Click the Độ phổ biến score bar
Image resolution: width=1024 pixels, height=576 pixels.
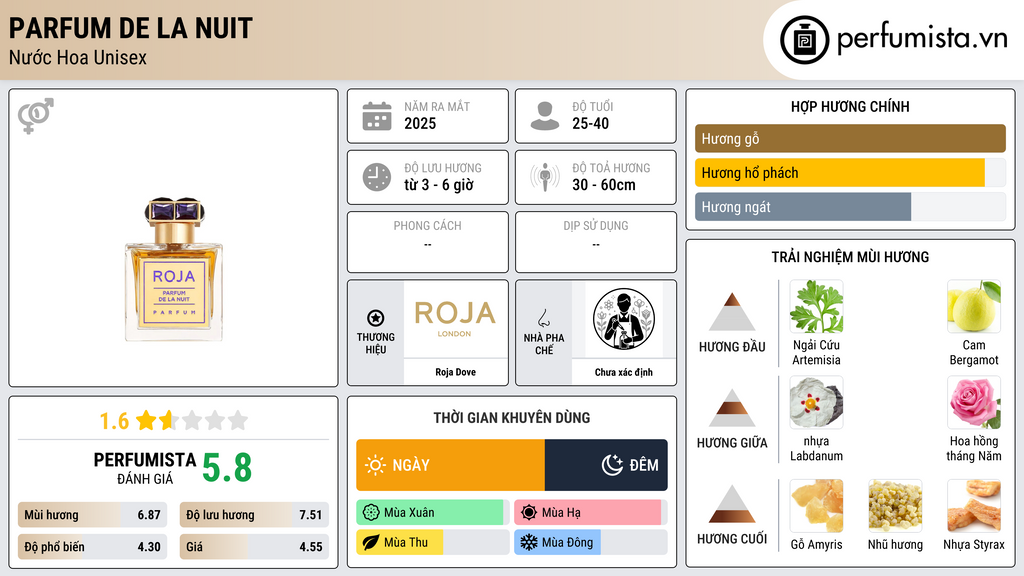tap(92, 547)
